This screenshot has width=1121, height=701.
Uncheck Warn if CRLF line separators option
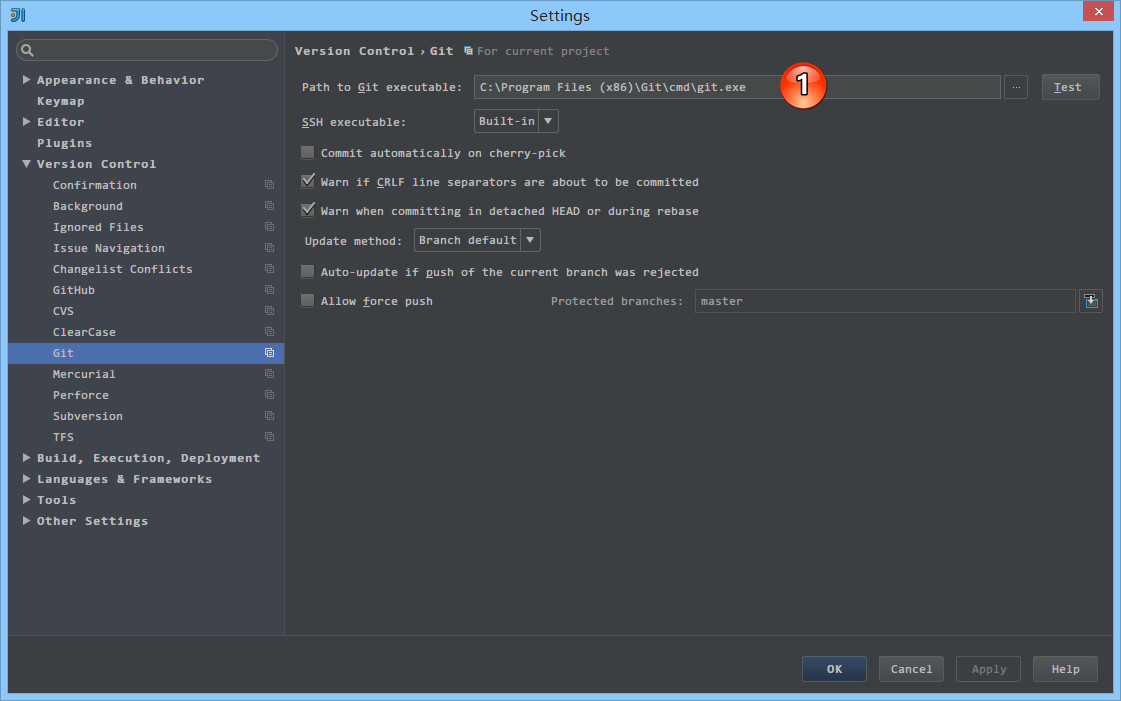[x=308, y=182]
